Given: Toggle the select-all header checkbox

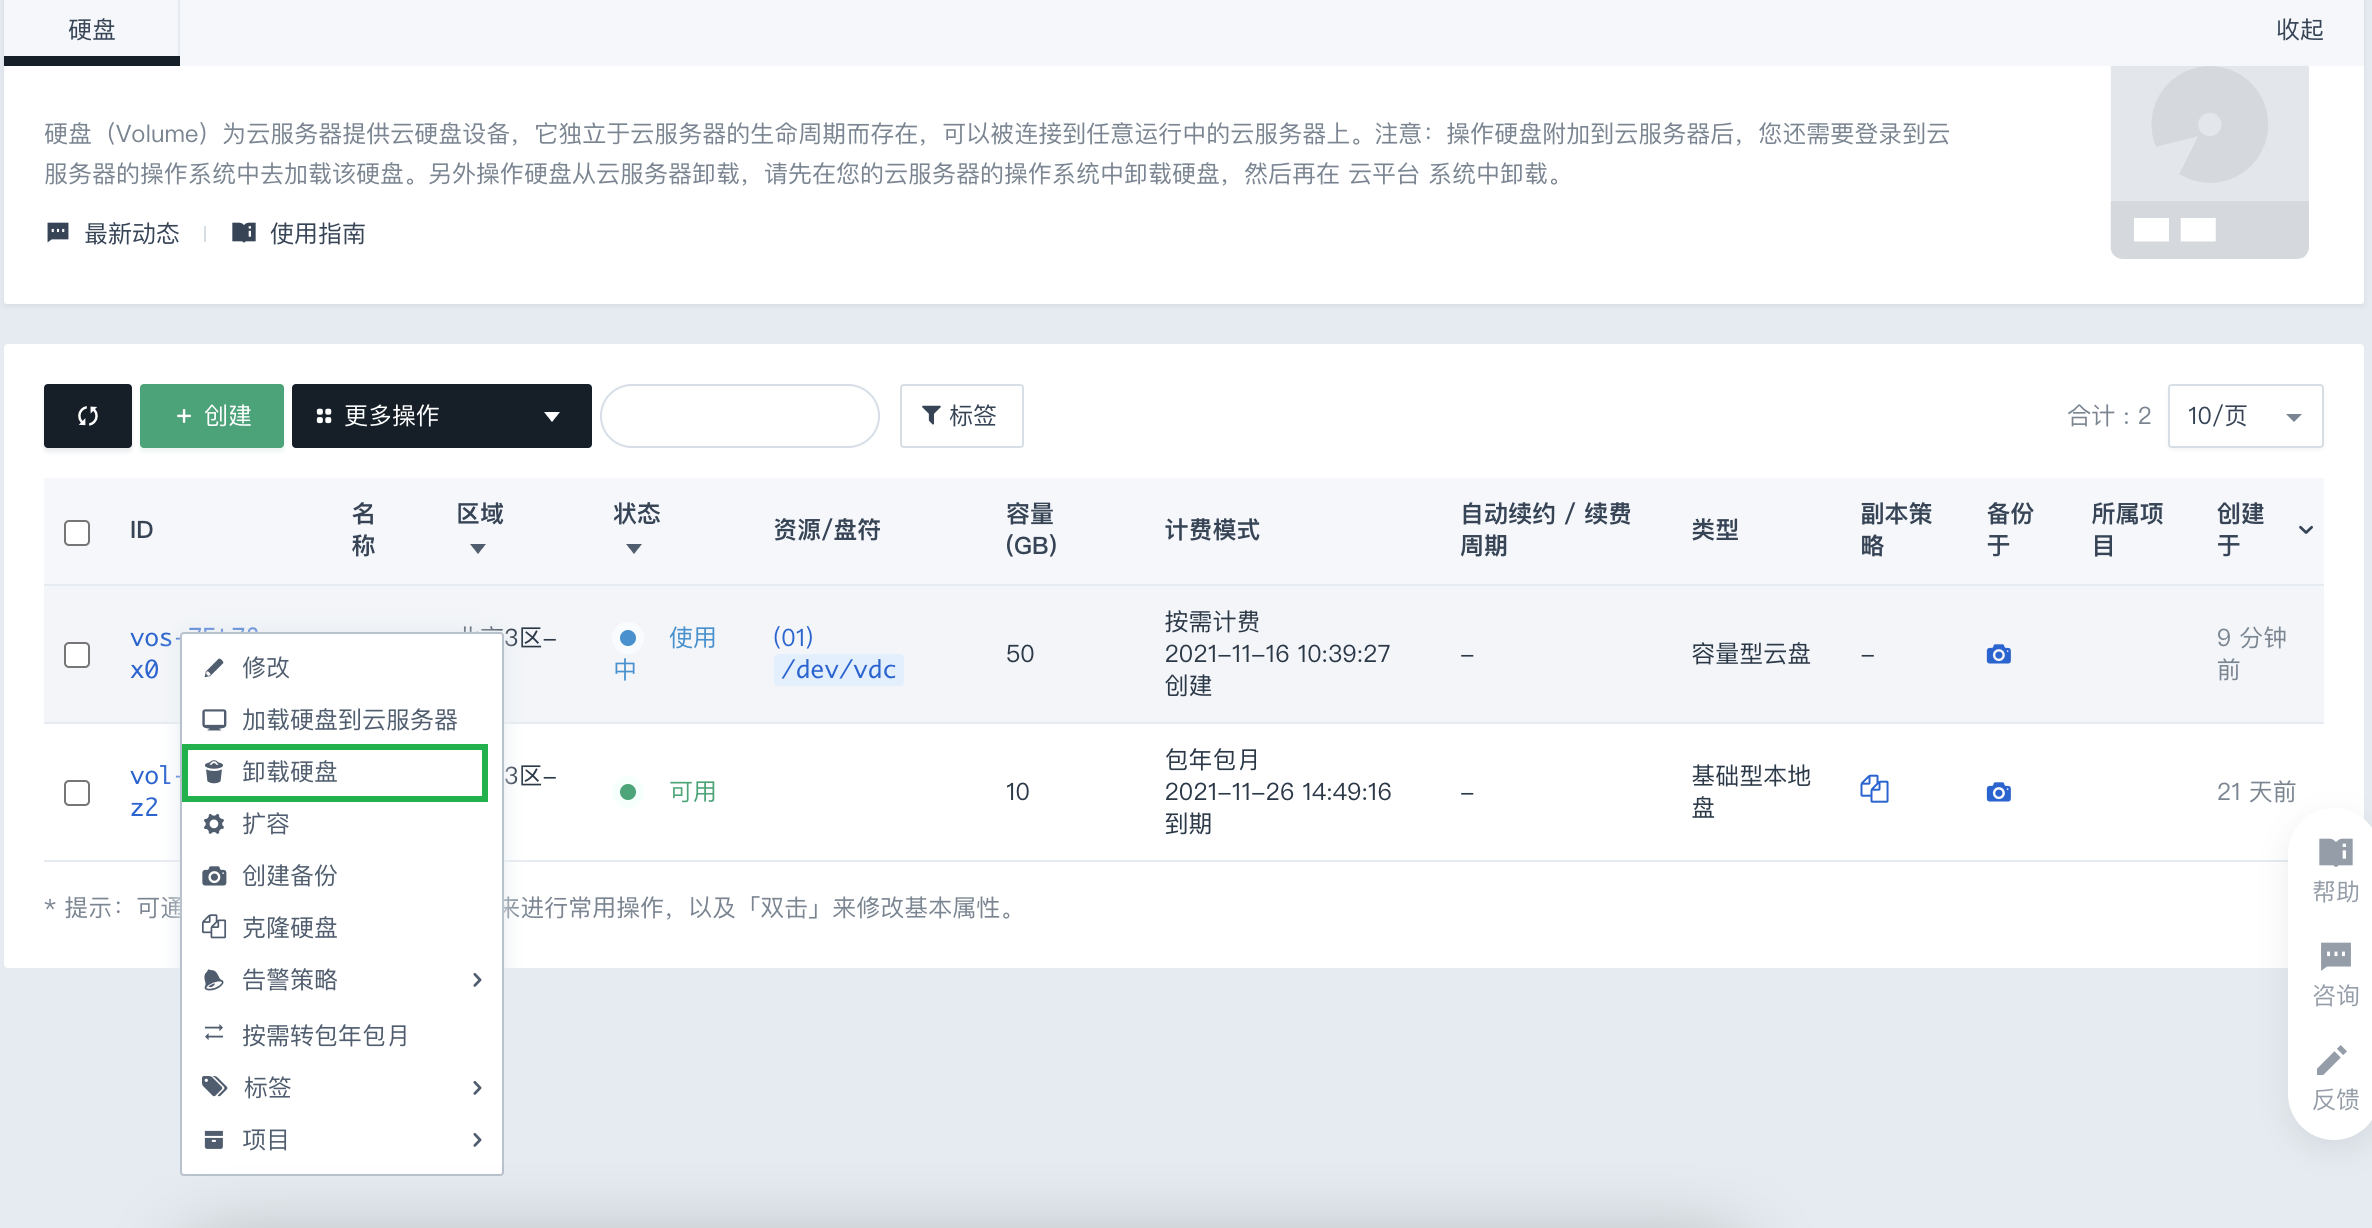Looking at the screenshot, I should click(x=77, y=532).
